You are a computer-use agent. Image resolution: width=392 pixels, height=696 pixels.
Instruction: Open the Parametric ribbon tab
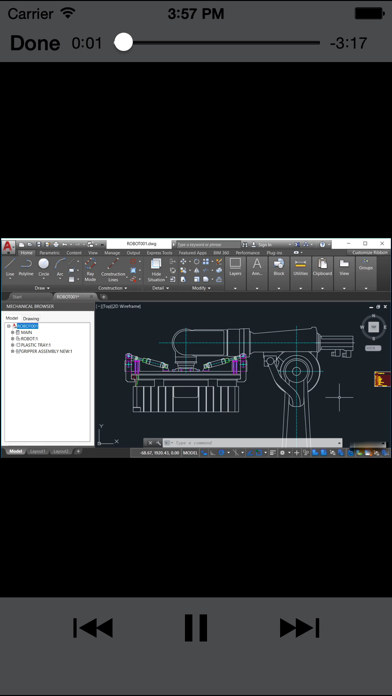point(49,253)
